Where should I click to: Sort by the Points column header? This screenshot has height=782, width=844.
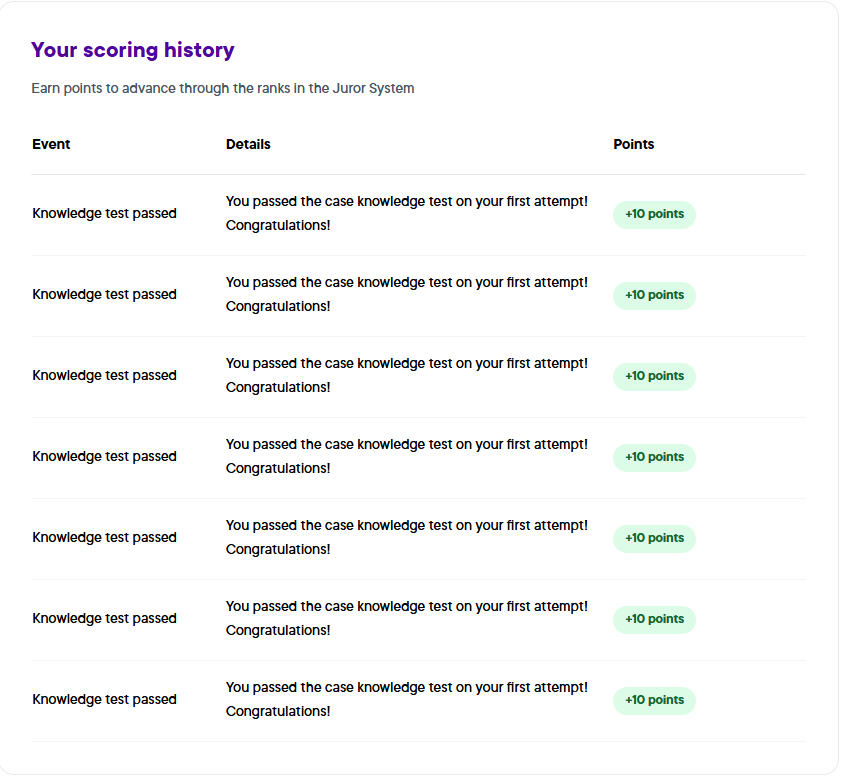634,144
